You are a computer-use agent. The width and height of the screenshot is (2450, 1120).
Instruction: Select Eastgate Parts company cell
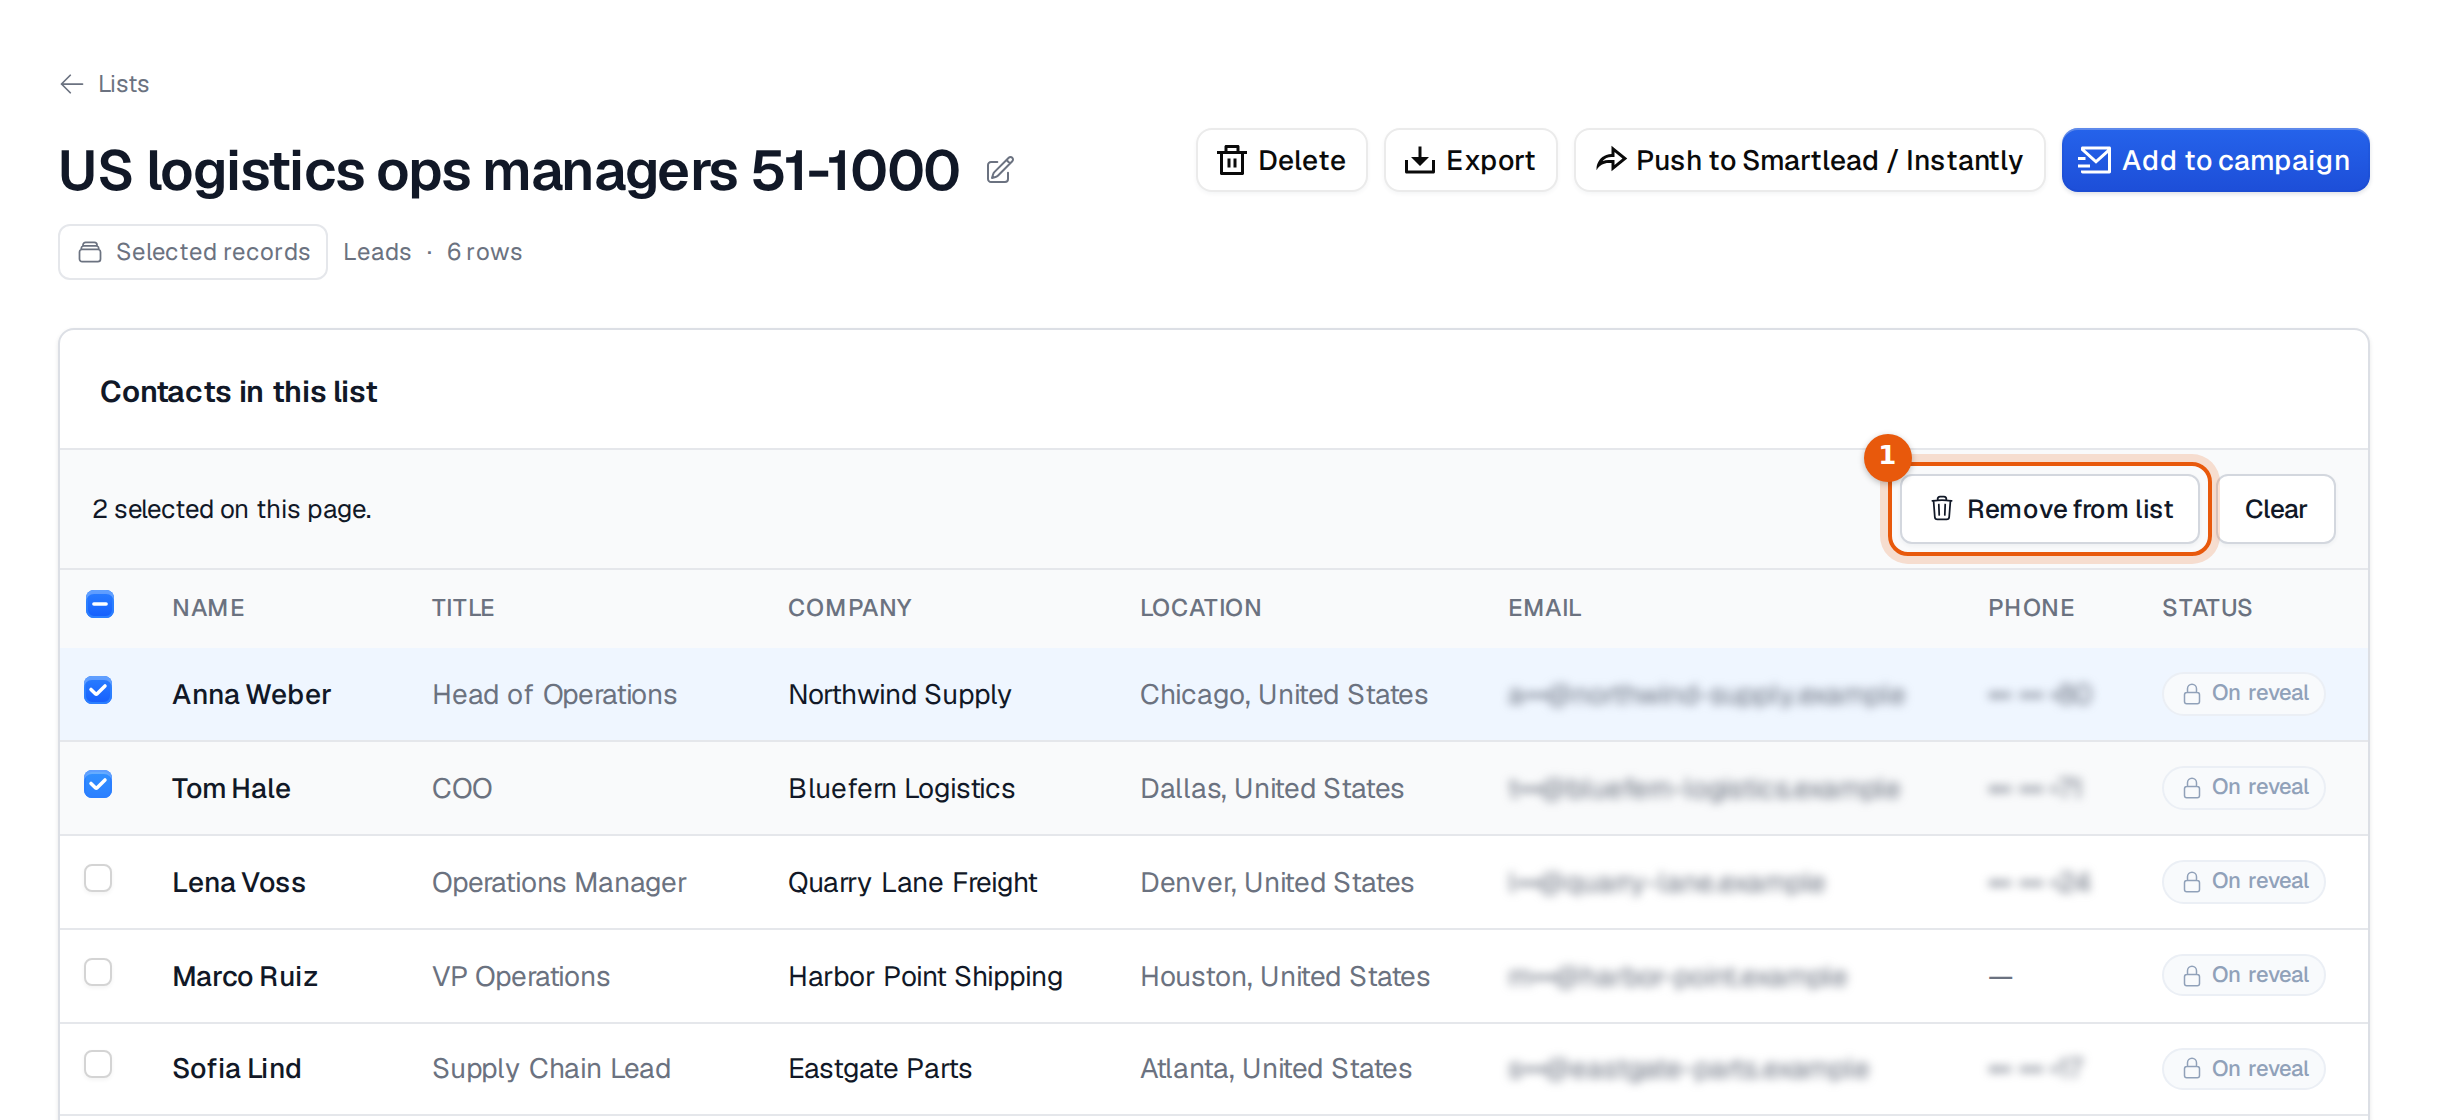coord(880,1069)
